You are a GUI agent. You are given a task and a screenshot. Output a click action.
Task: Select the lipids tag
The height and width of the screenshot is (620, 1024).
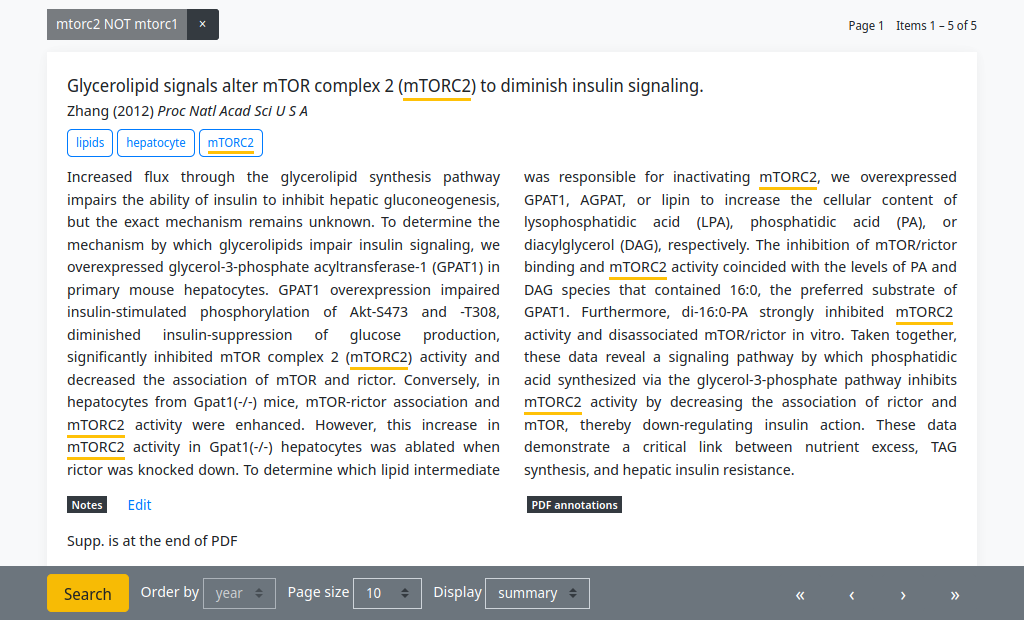pyautogui.click(x=89, y=143)
